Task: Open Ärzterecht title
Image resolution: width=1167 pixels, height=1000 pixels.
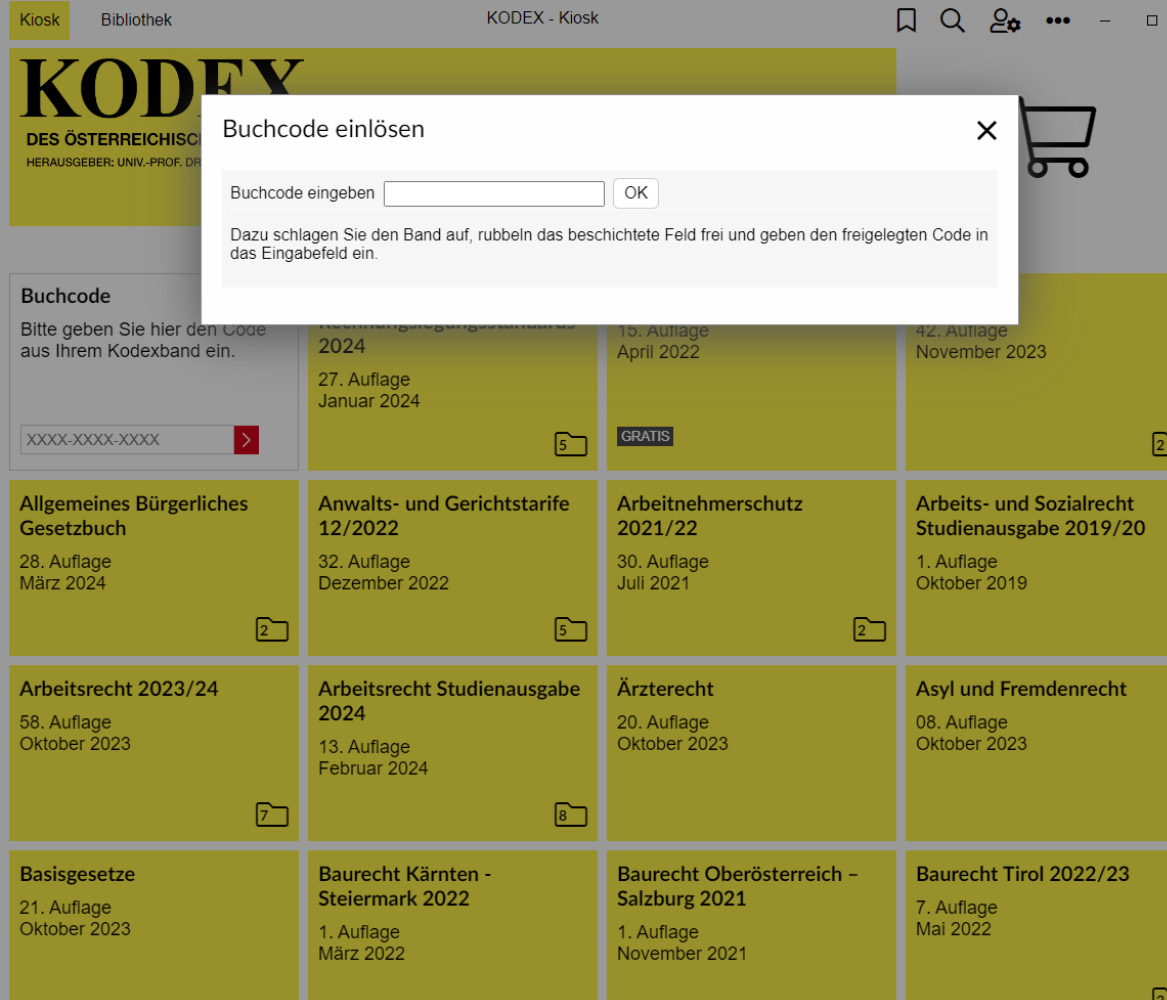Action: (x=665, y=689)
